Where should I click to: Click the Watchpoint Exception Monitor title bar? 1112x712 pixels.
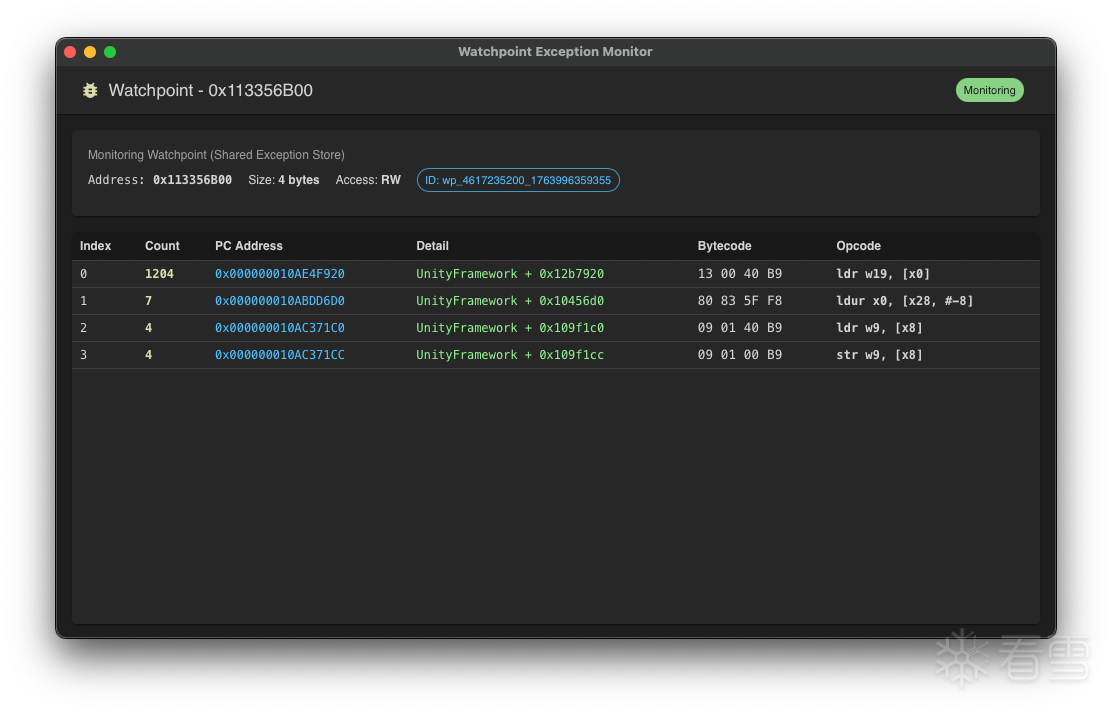[x=555, y=51]
